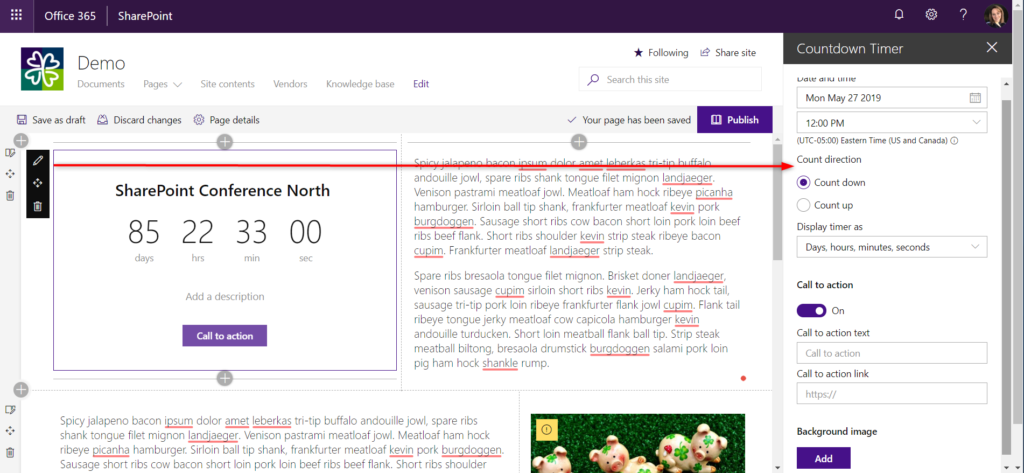
Task: Click Discard changes
Action: pyautogui.click(x=139, y=120)
